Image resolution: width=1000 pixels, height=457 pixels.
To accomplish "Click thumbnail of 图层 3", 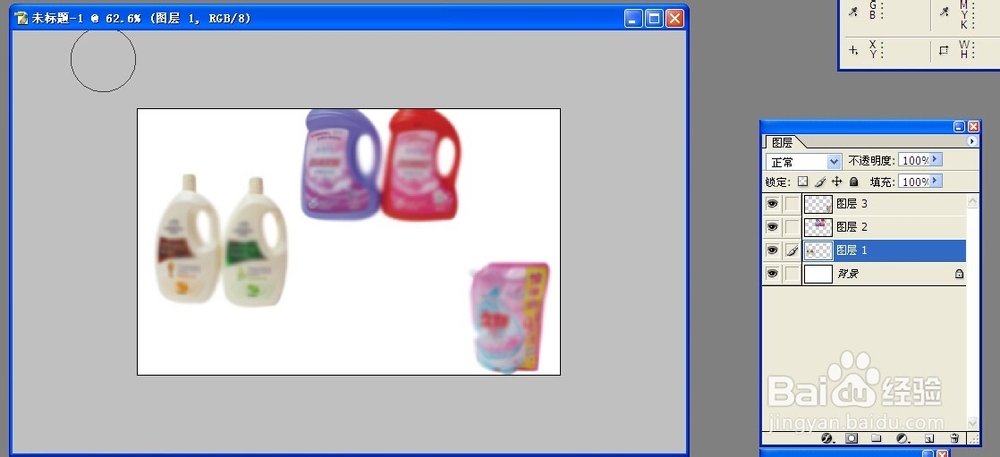I will (x=818, y=204).
